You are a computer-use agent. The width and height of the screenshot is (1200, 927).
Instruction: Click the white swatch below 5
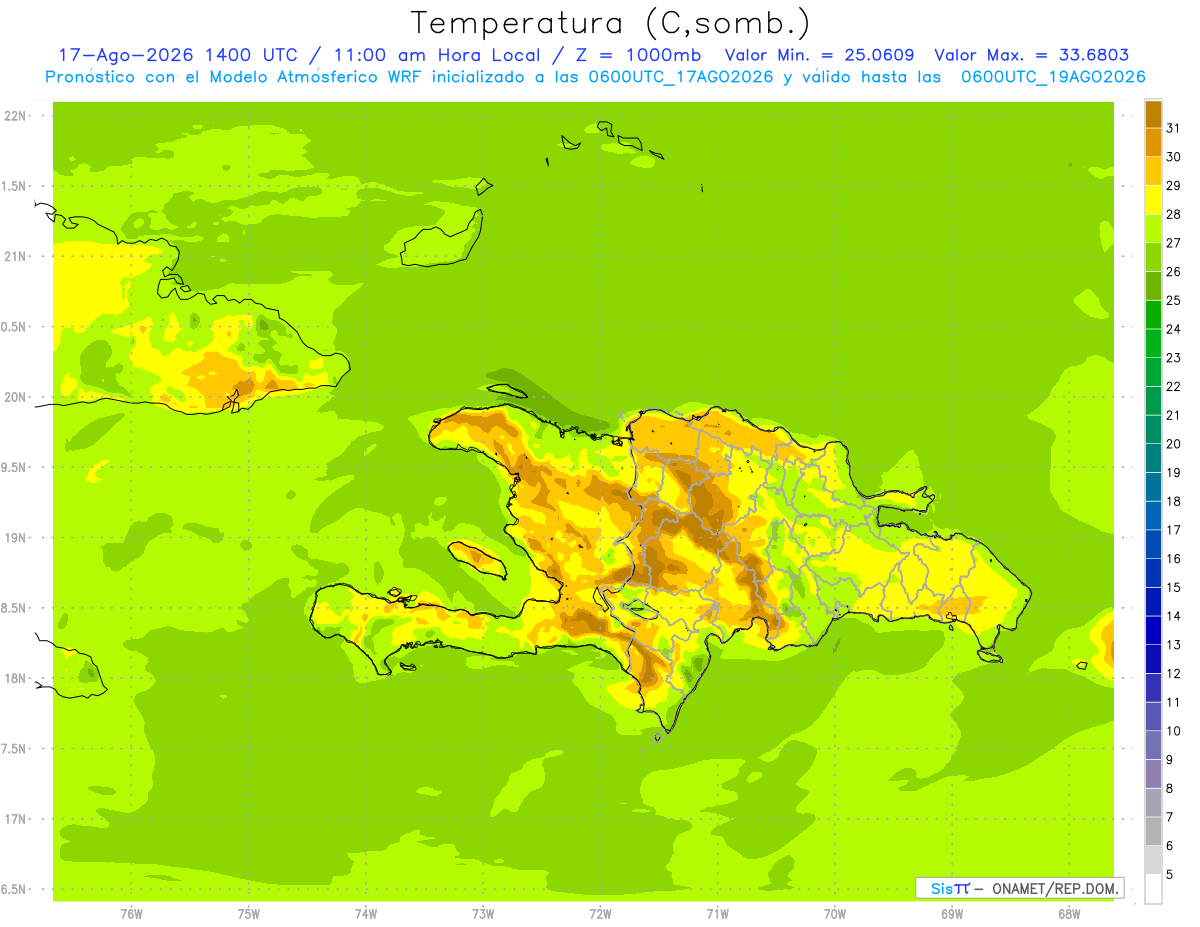click(x=1153, y=889)
